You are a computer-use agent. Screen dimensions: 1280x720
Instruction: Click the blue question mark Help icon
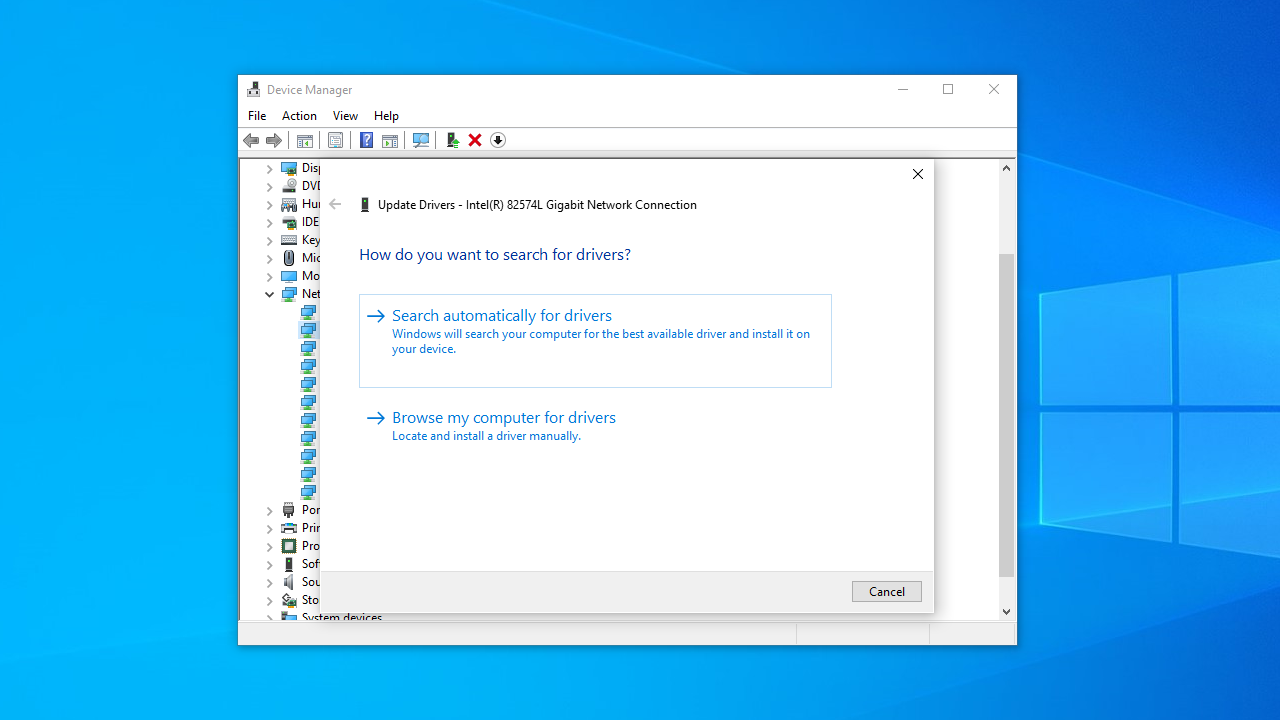click(366, 141)
